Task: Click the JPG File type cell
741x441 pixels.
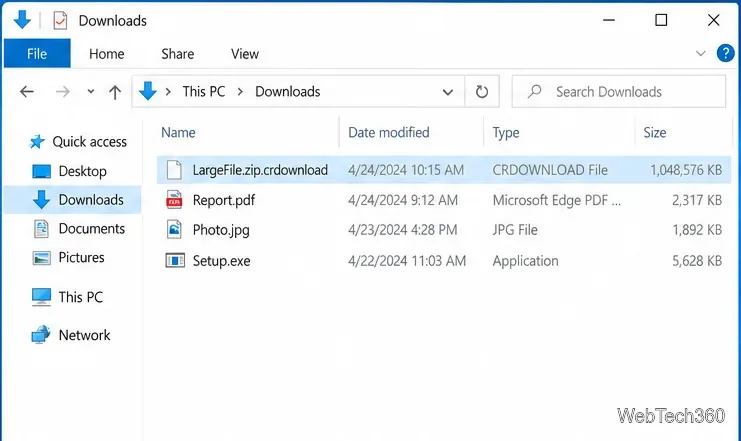Action: coord(515,230)
